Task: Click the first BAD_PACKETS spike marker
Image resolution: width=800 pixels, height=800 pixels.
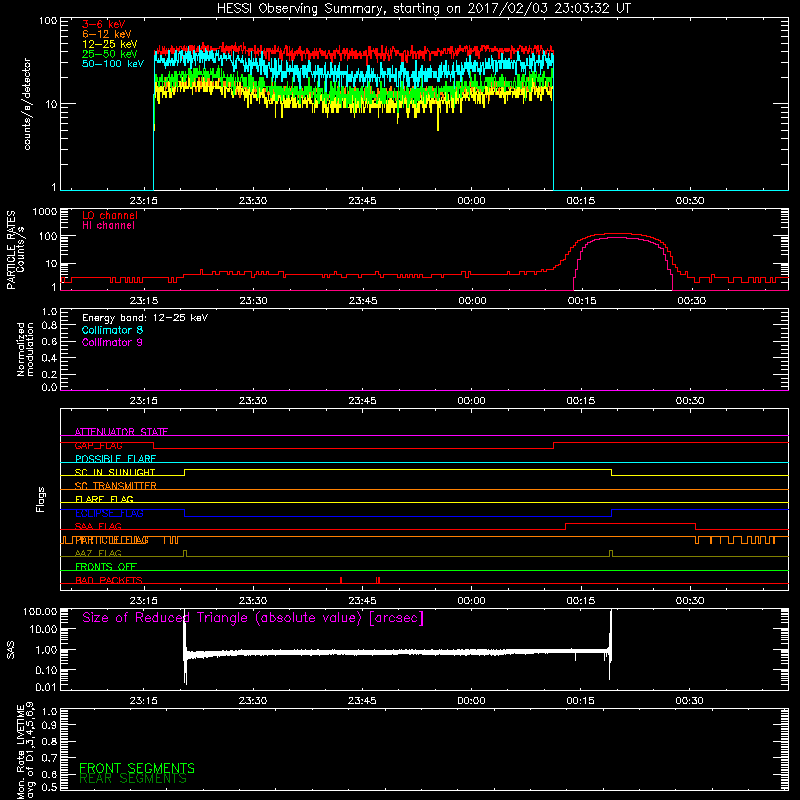Action: click(x=341, y=580)
